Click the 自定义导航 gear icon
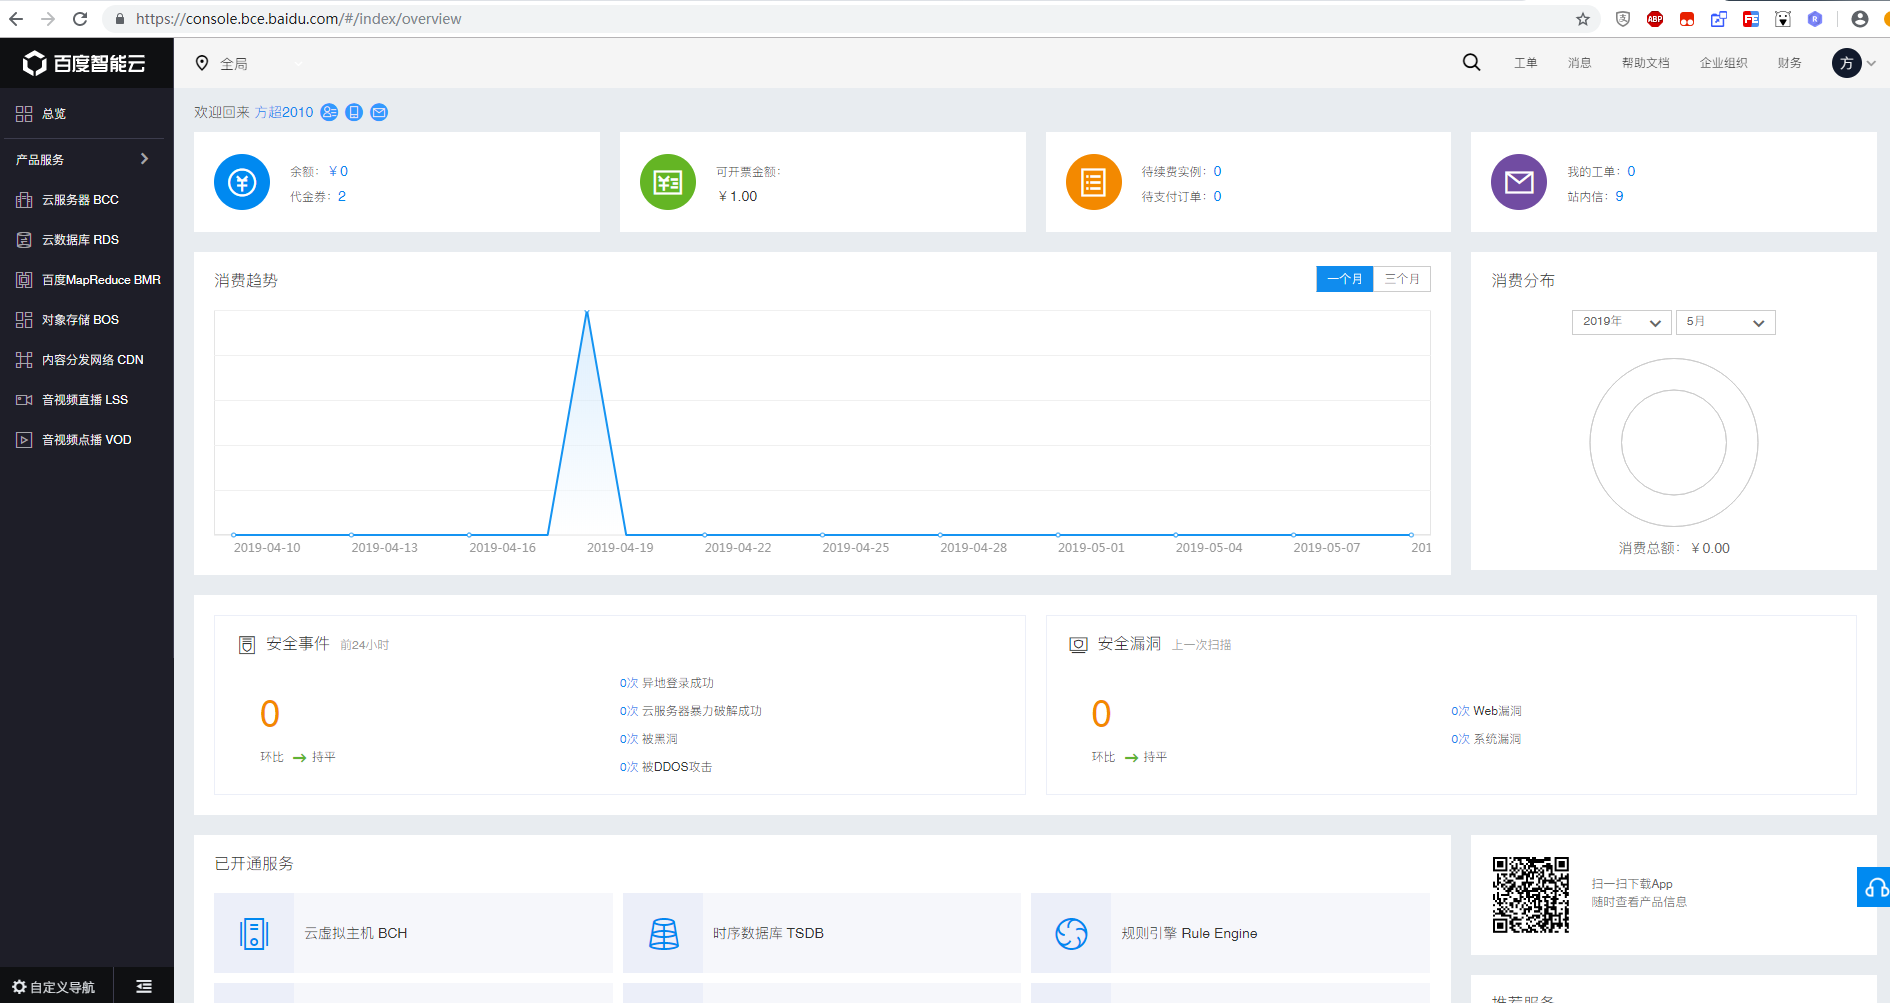The height and width of the screenshot is (1003, 1890). (19, 987)
